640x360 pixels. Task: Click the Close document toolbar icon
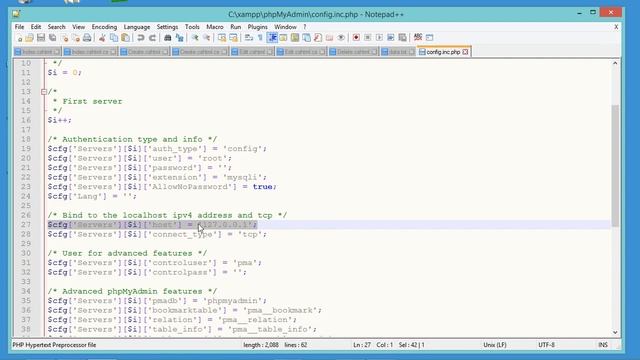(64, 38)
